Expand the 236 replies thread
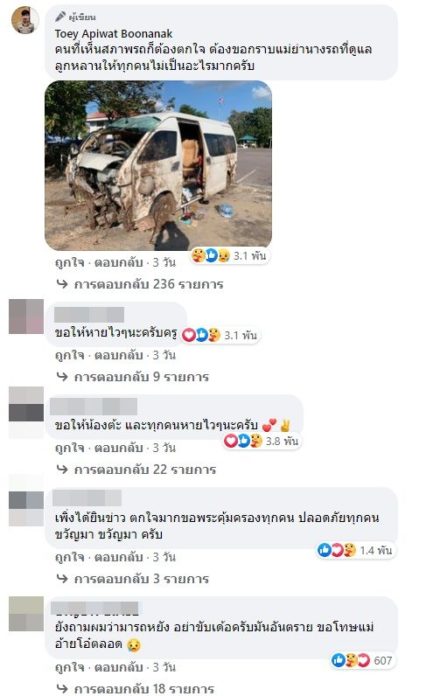Screen dimensions: 433x696 [x=140, y=284]
